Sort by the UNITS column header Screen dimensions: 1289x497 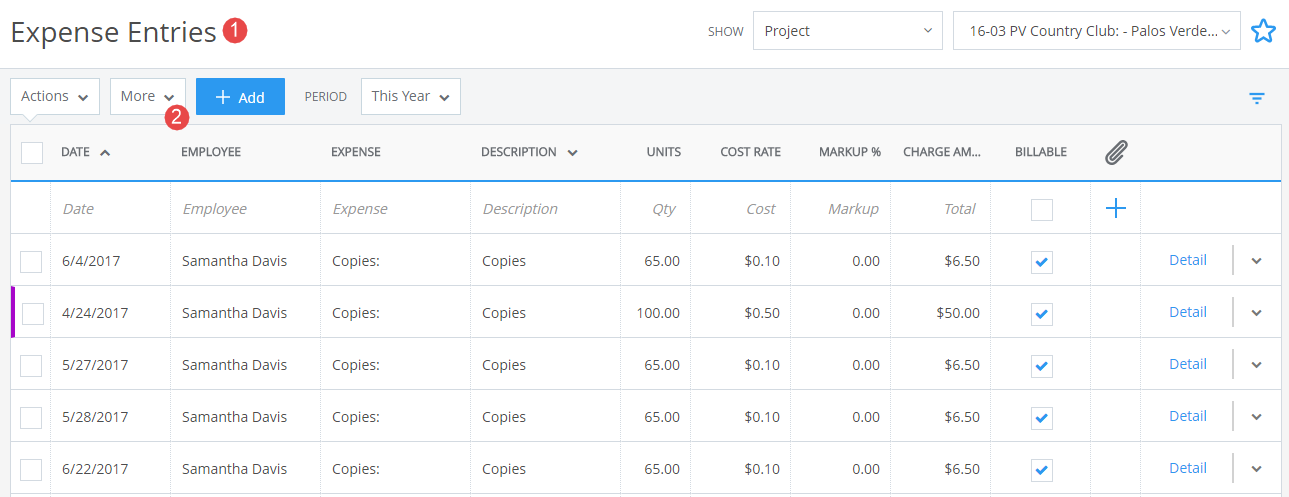(663, 153)
